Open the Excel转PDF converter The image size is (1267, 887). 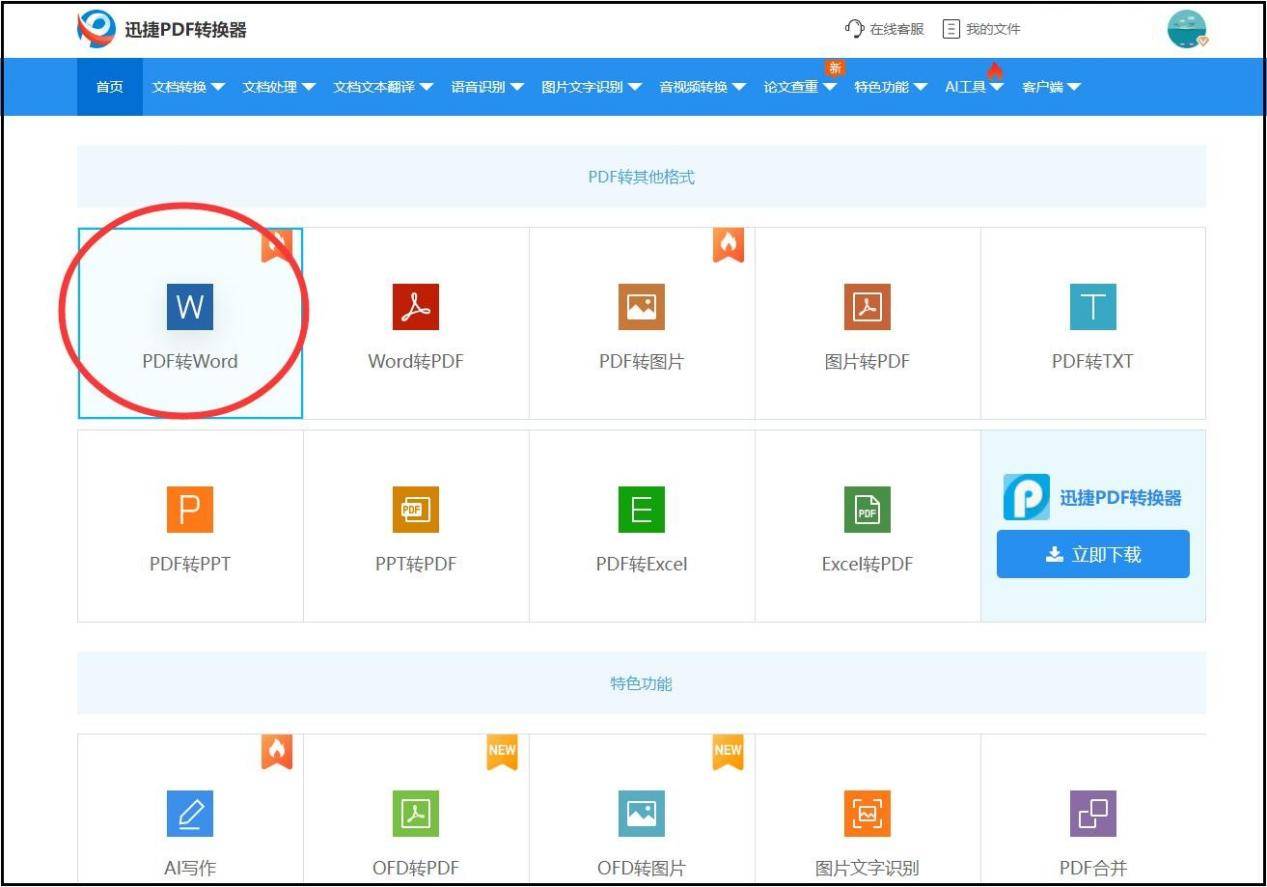pos(867,524)
